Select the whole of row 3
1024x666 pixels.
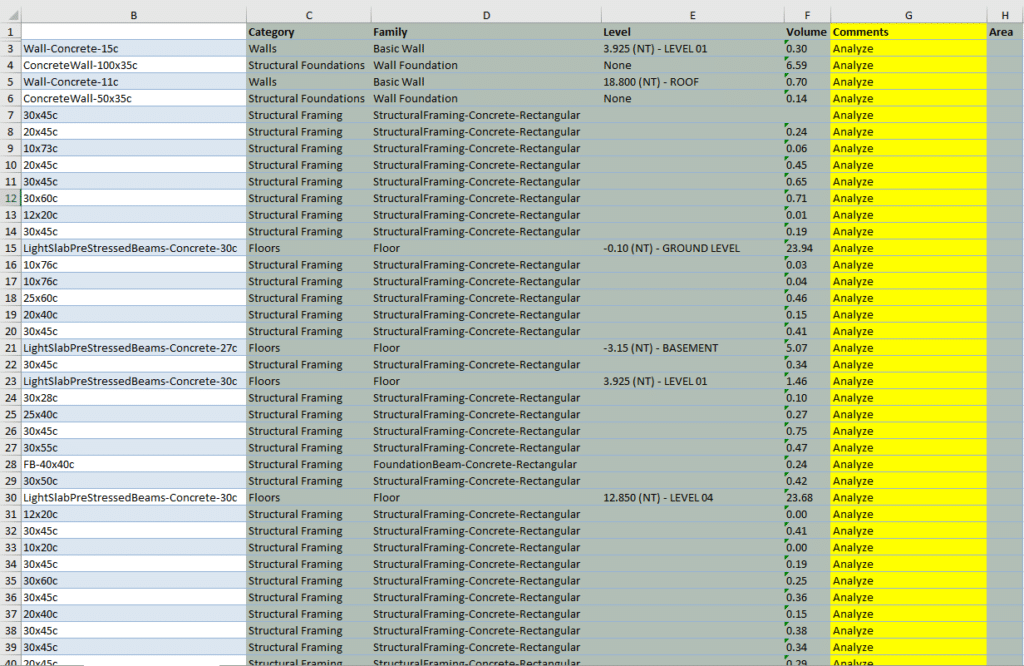click(x=10, y=49)
